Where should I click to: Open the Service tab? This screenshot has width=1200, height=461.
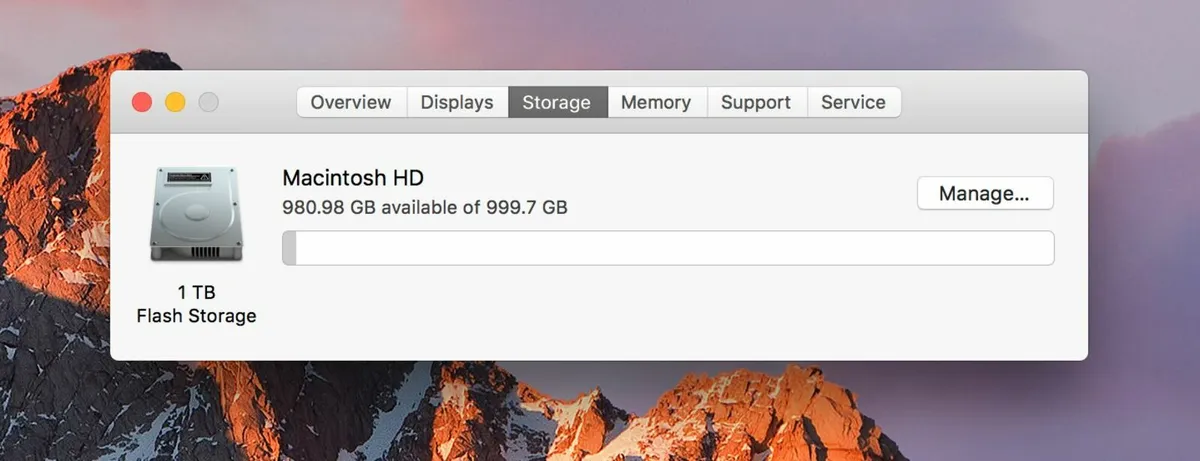pyautogui.click(x=853, y=102)
